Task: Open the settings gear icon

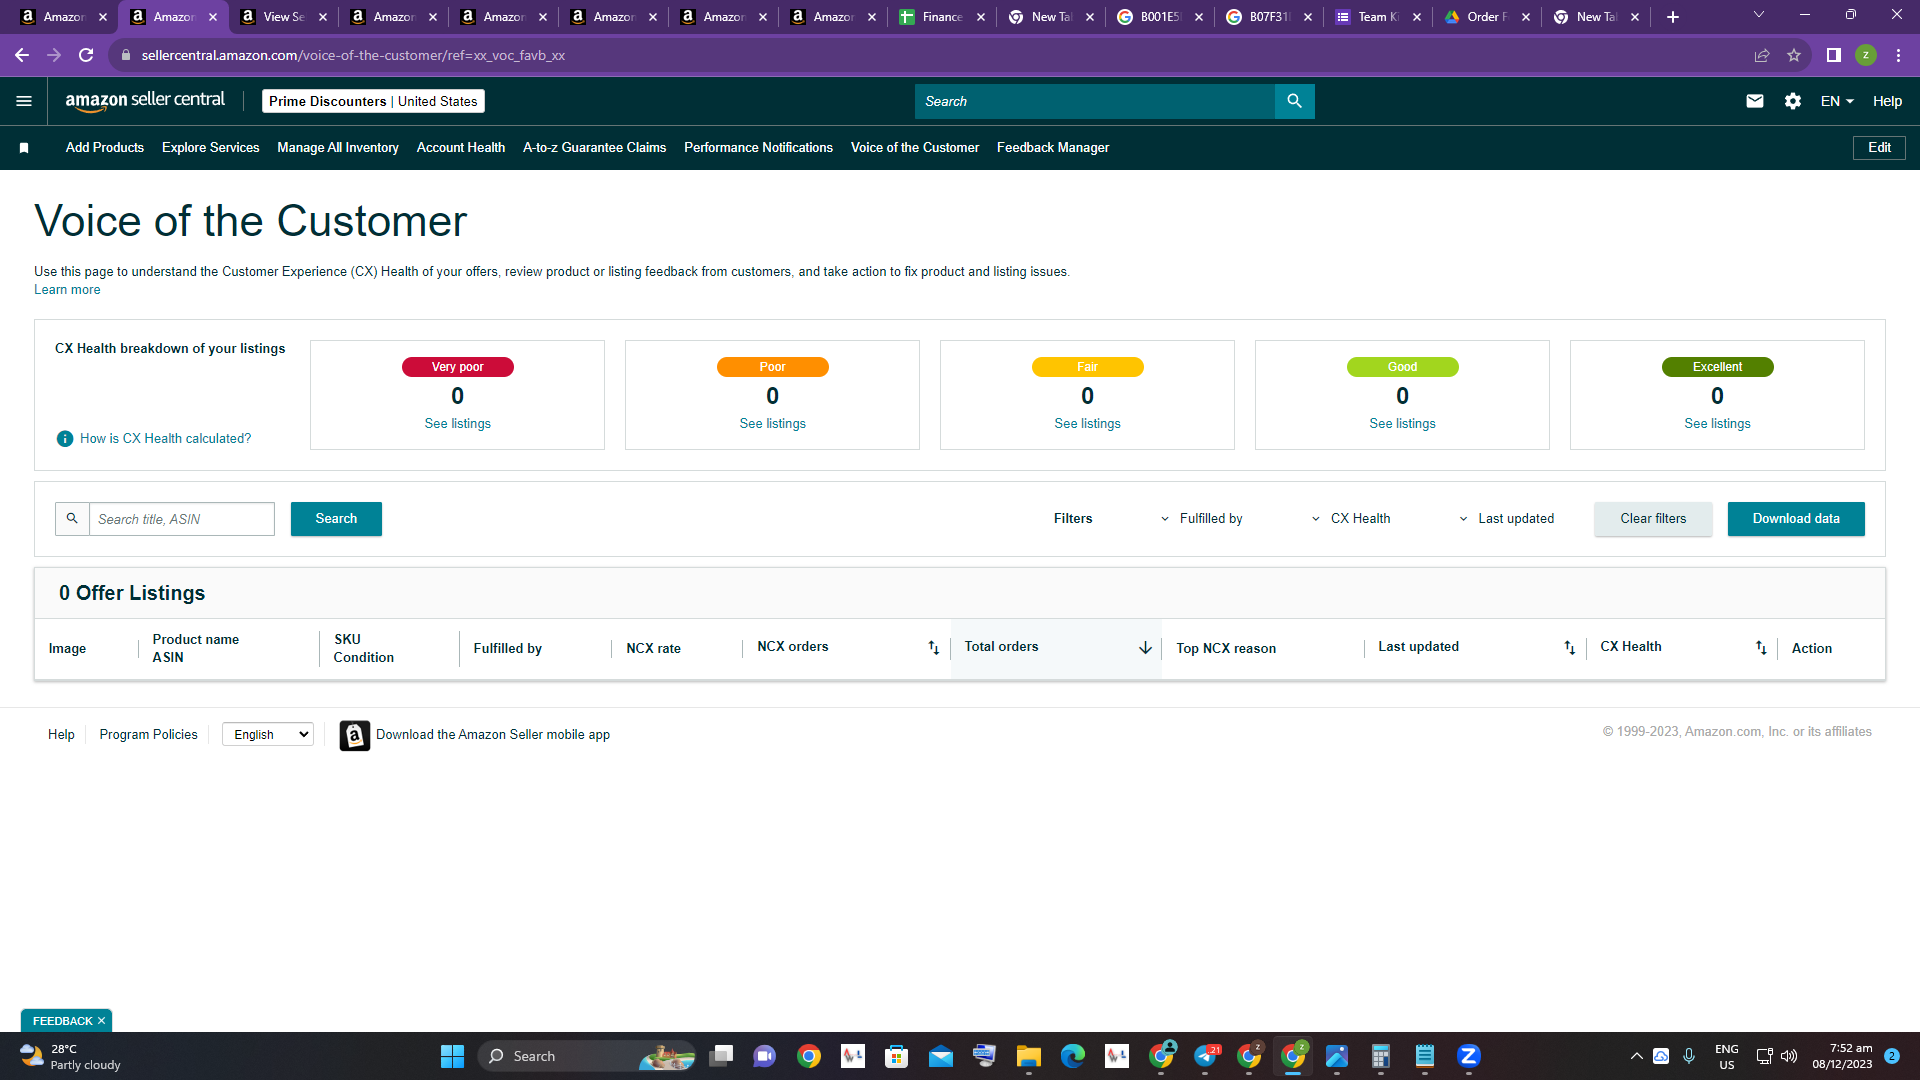Action: click(1792, 101)
